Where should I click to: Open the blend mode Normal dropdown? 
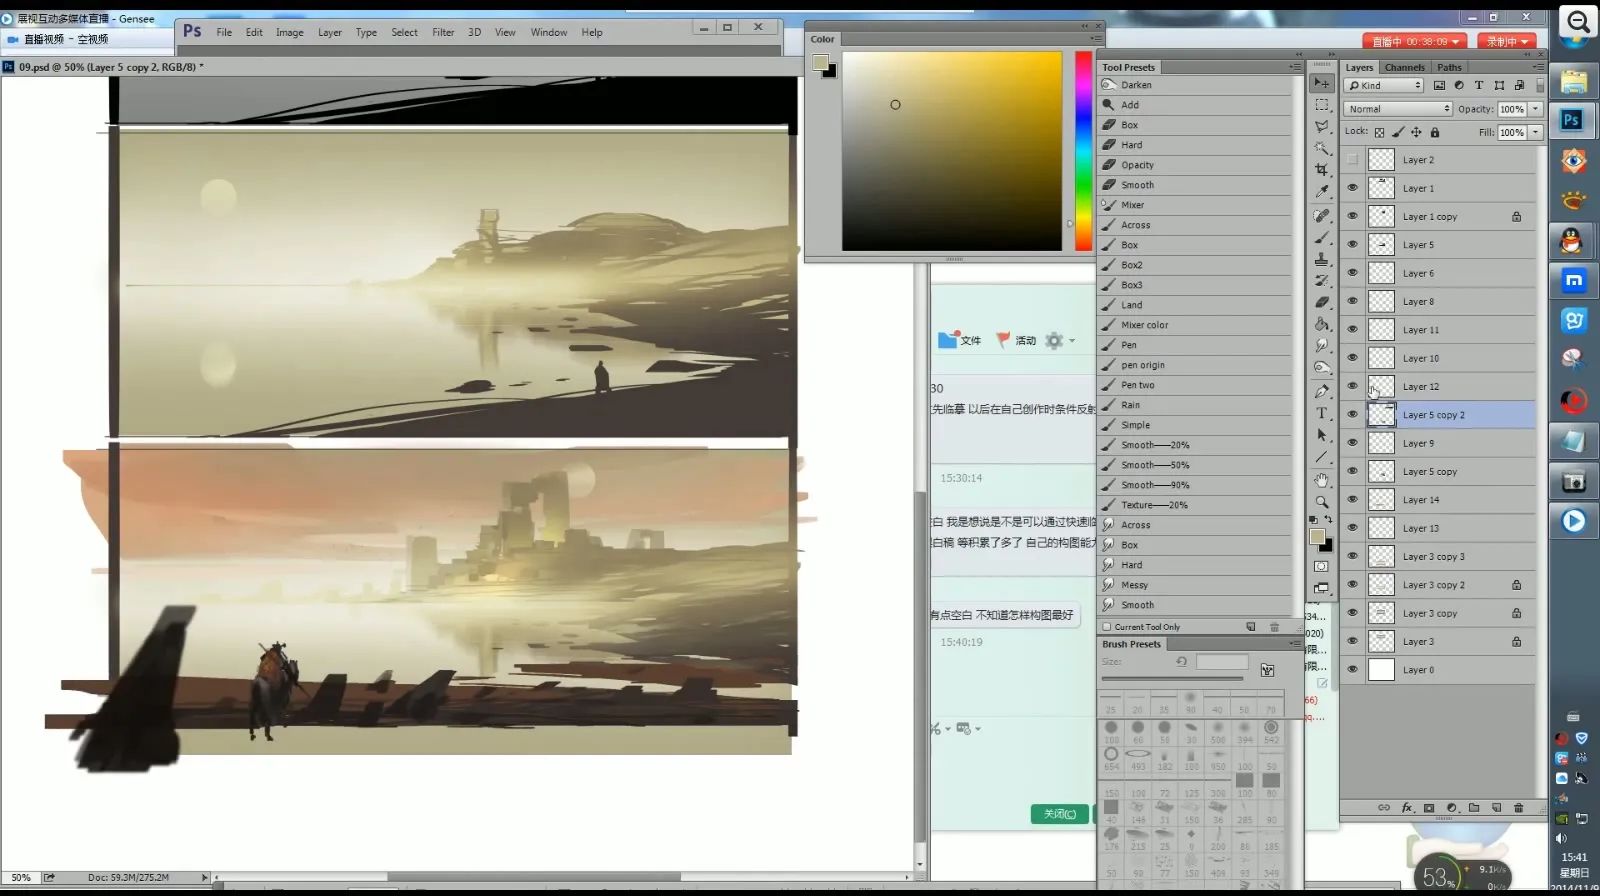click(x=1398, y=109)
